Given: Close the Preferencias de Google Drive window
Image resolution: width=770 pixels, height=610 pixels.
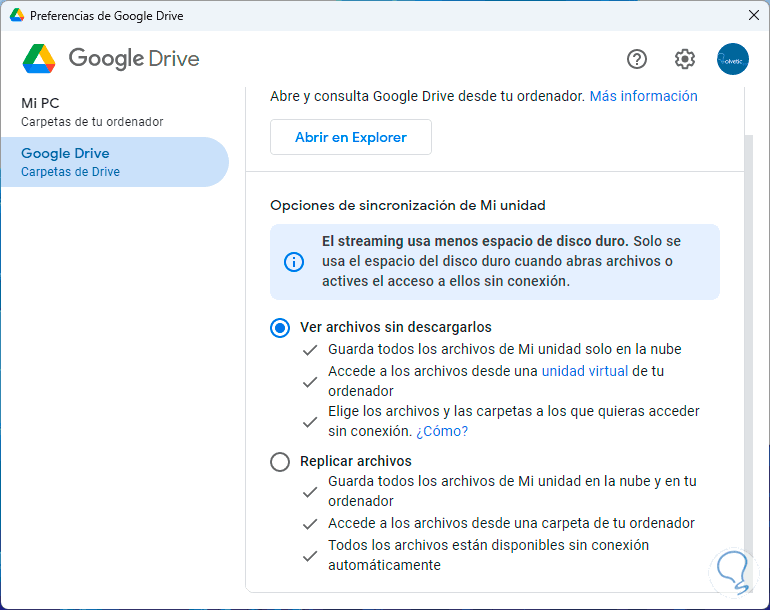Looking at the screenshot, I should point(754,16).
